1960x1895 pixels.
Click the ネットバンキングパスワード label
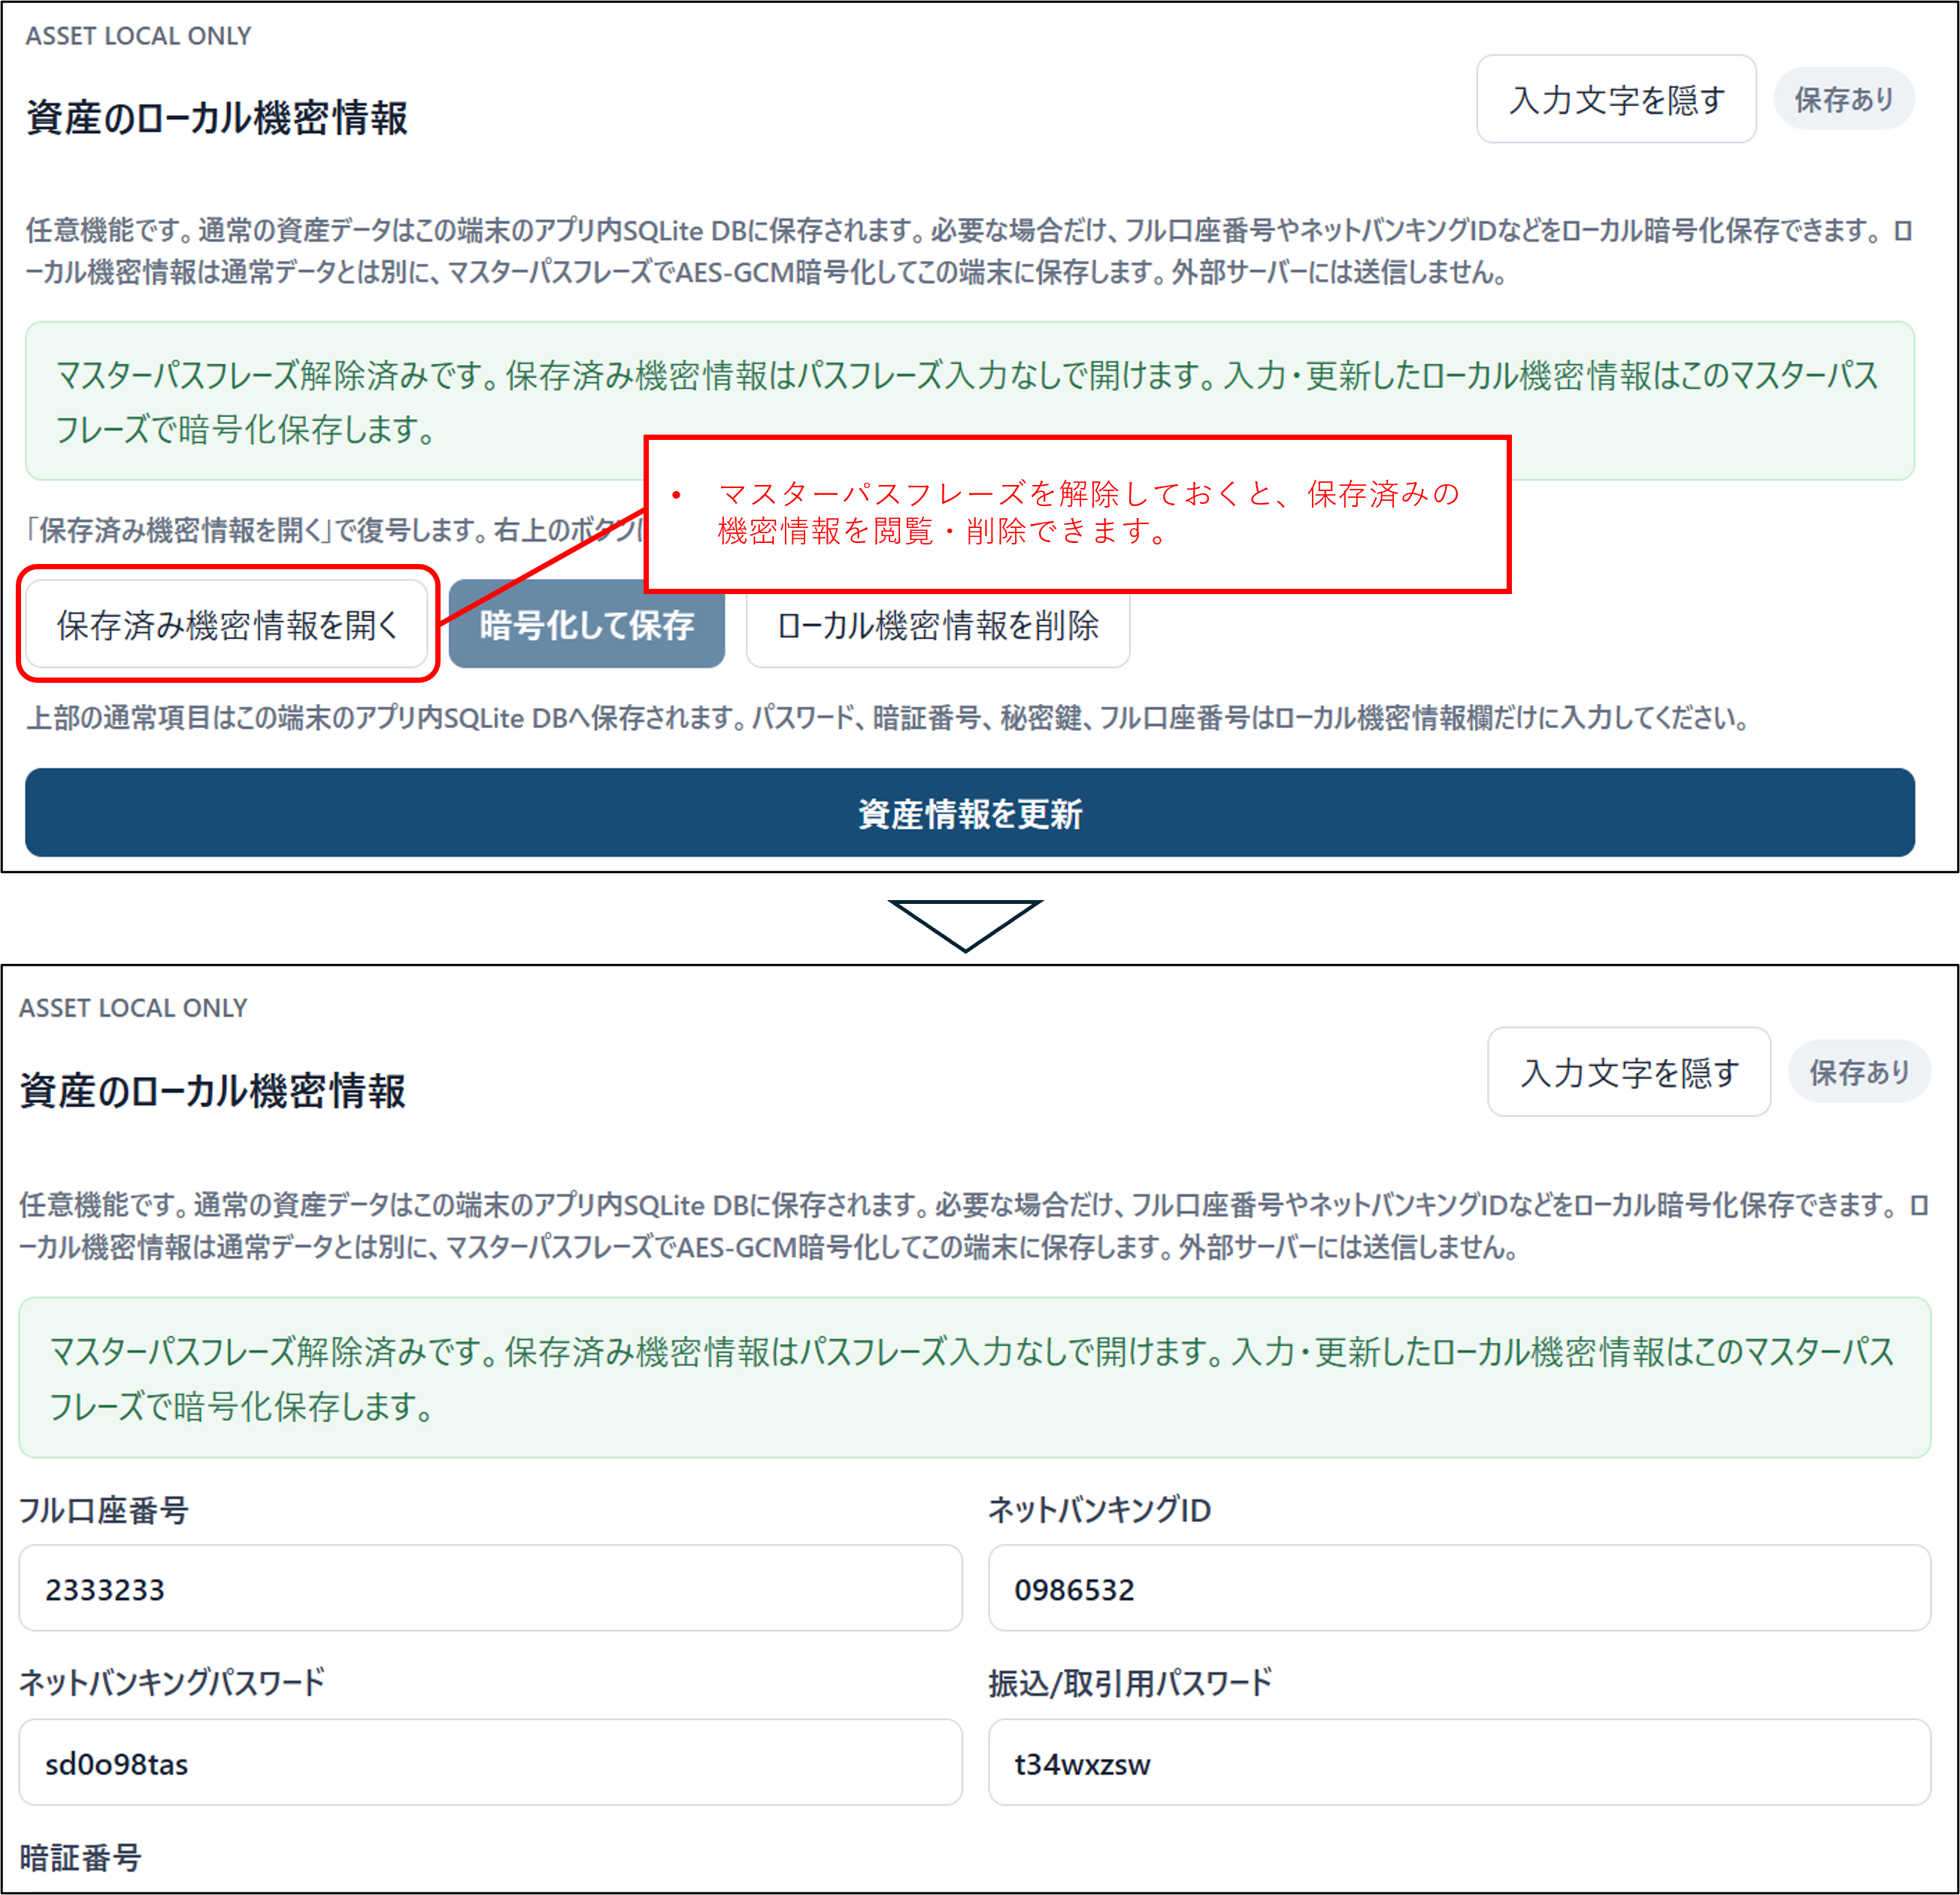pyautogui.click(x=172, y=1682)
